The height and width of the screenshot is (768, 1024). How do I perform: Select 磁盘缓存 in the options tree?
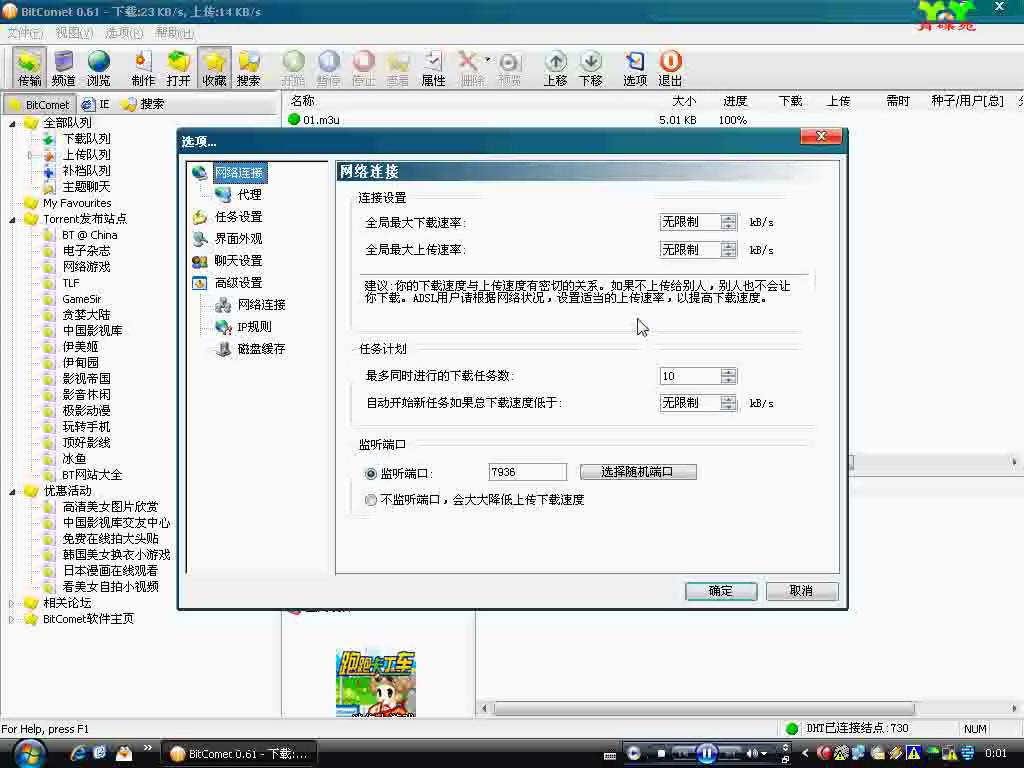tap(261, 349)
